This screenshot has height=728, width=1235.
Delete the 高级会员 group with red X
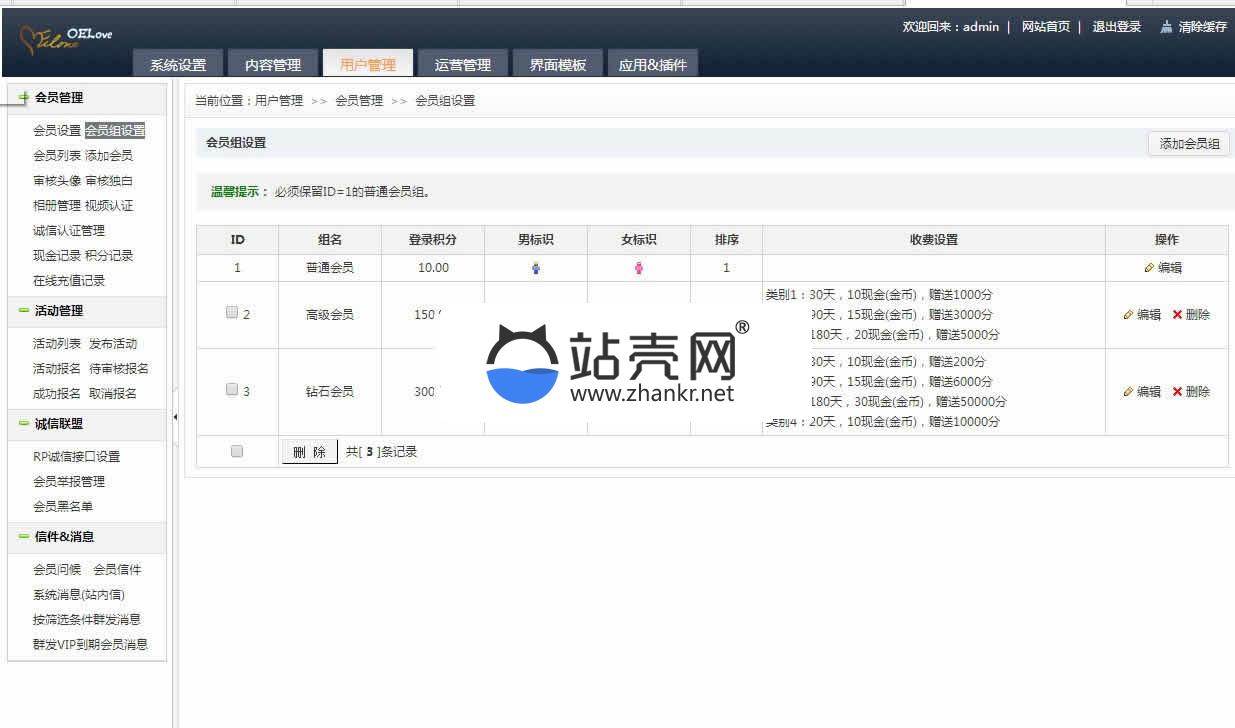click(1177, 315)
